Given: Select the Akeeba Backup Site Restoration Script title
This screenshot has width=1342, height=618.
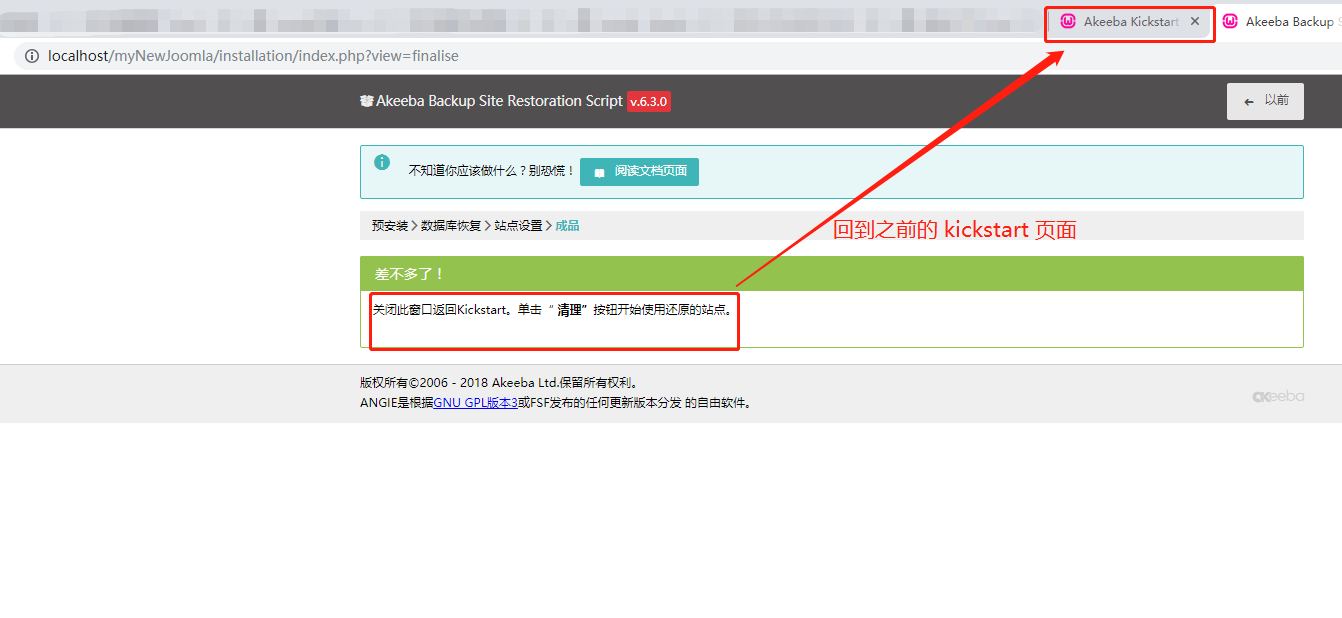Looking at the screenshot, I should pos(499,101).
